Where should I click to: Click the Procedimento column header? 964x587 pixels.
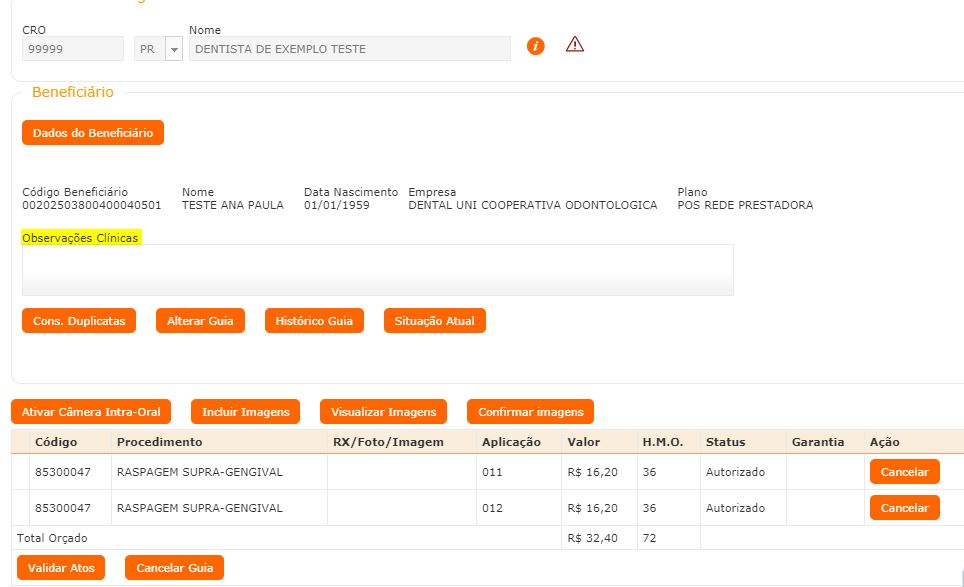160,442
